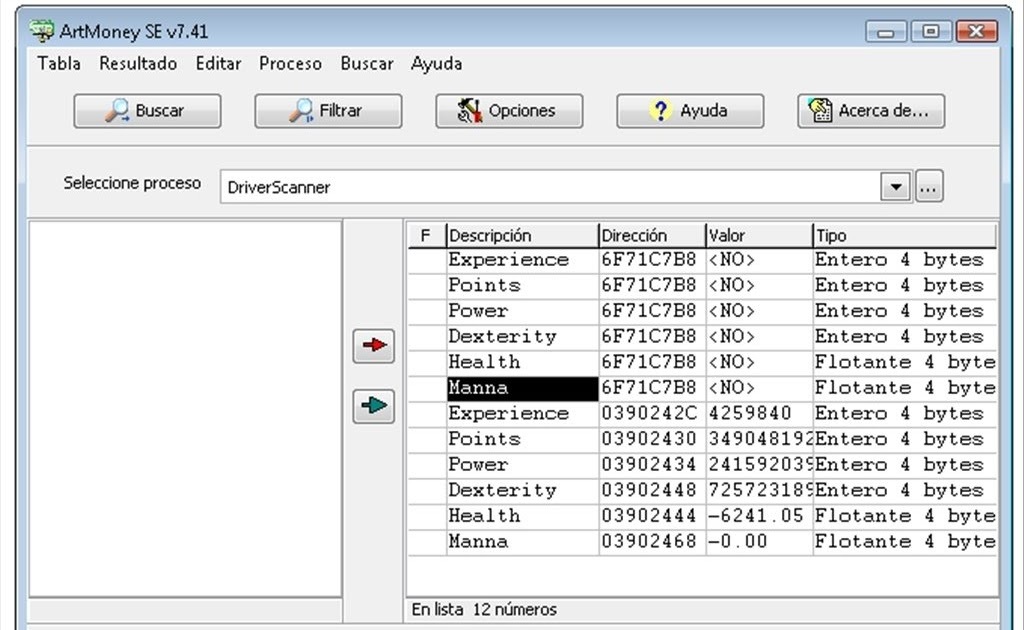Click Experience address 0390242C
This screenshot has height=630, width=1024.
(x=649, y=414)
